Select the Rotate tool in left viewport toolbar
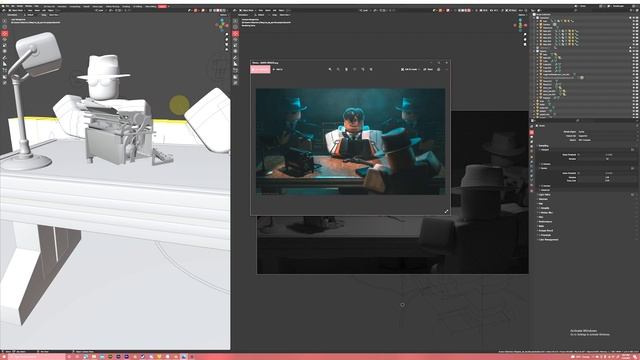The width and height of the screenshot is (640, 360). pos(4,40)
